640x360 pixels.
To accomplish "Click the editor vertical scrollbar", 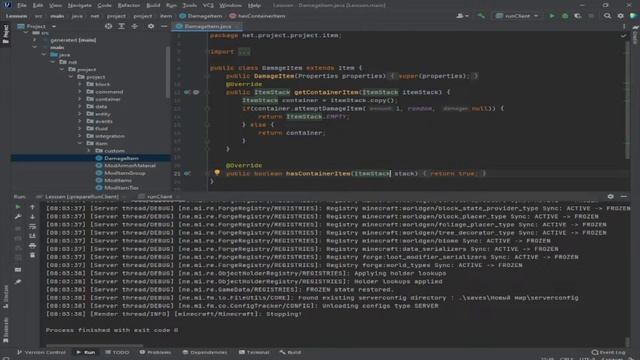I will tap(627, 100).
